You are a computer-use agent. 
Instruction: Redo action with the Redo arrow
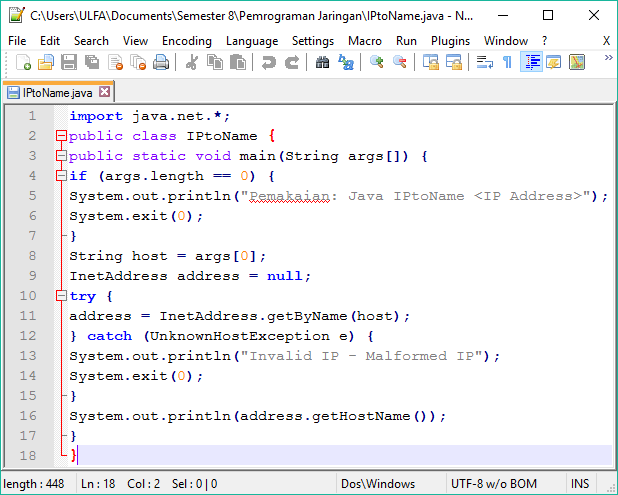292,62
